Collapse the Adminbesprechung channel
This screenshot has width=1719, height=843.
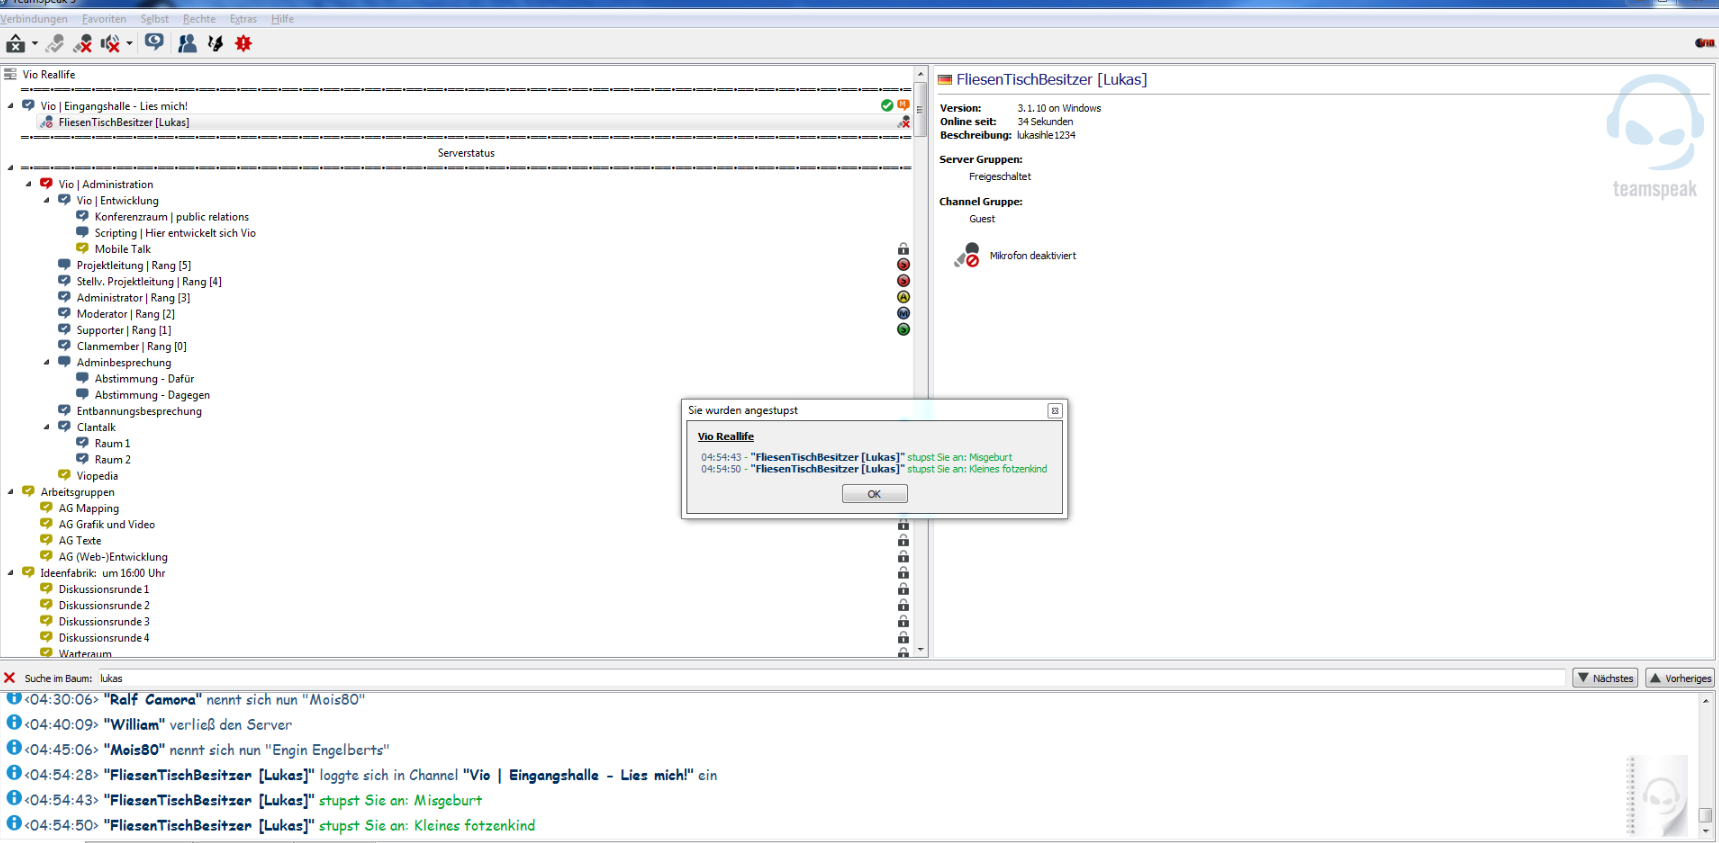(x=47, y=362)
